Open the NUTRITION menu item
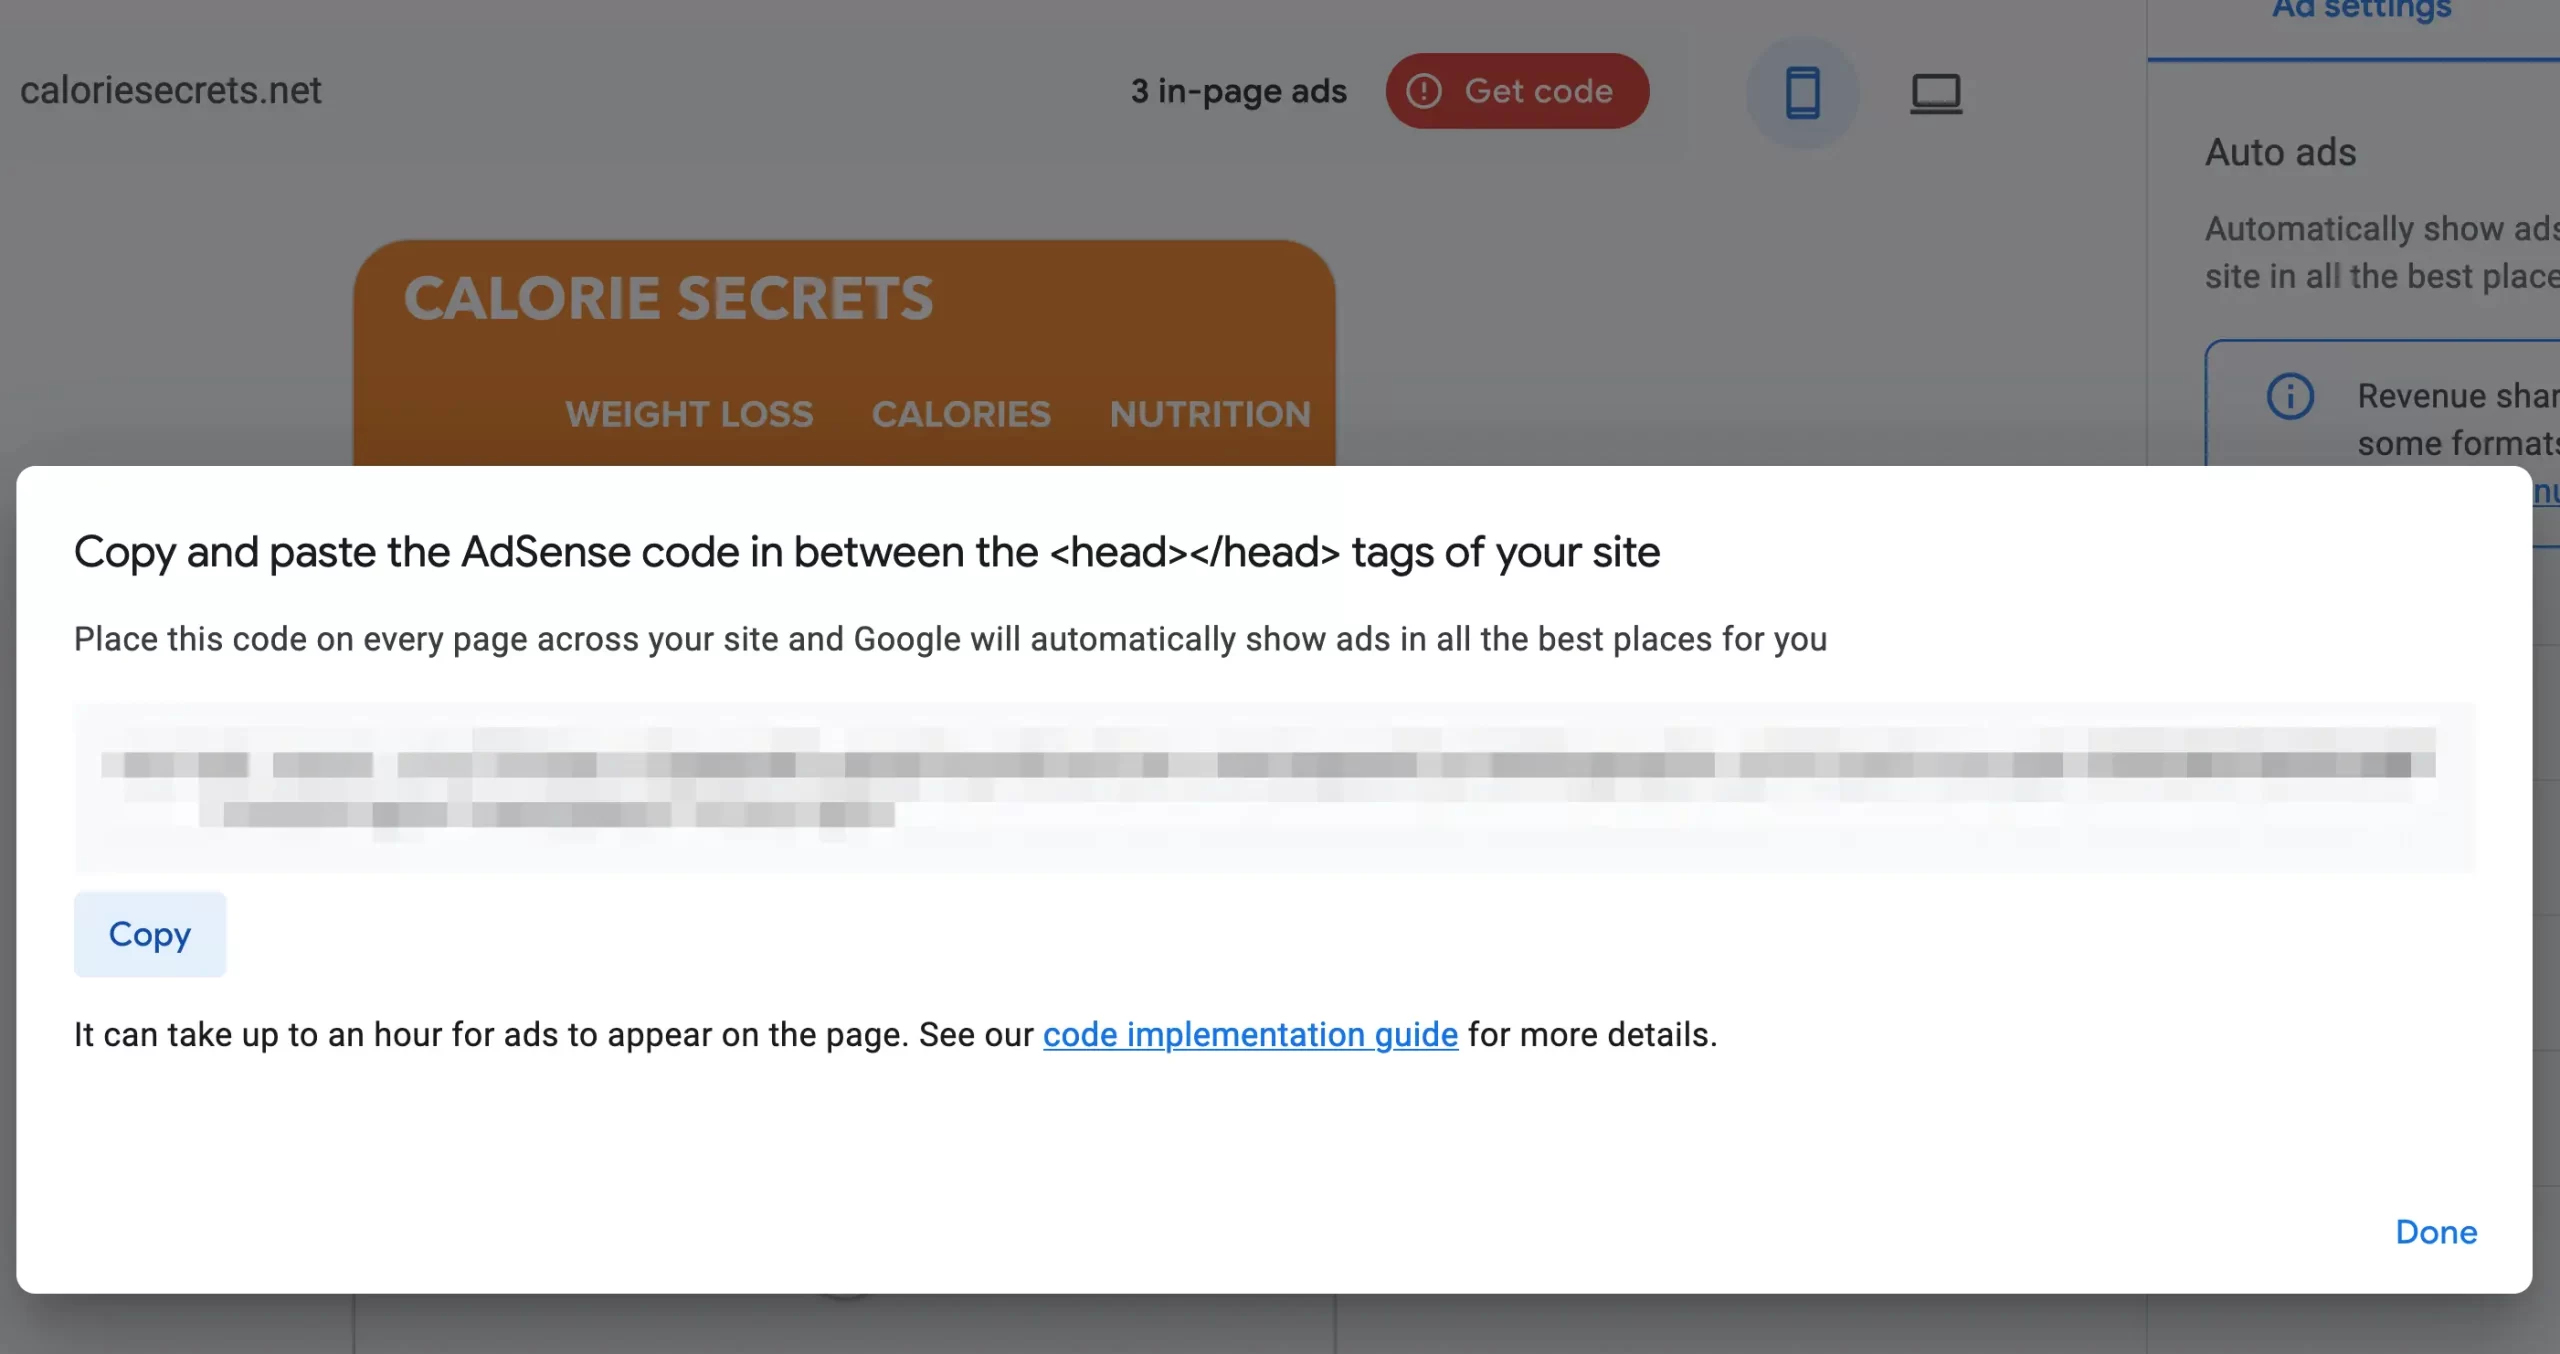 click(x=1210, y=414)
